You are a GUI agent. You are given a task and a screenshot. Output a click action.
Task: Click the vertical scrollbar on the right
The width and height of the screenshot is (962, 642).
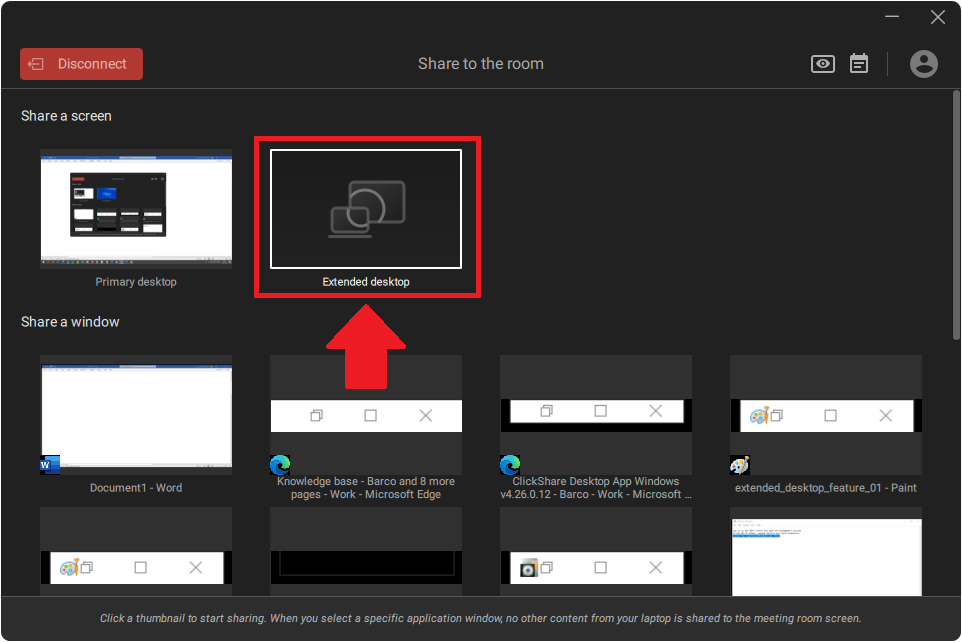click(956, 220)
